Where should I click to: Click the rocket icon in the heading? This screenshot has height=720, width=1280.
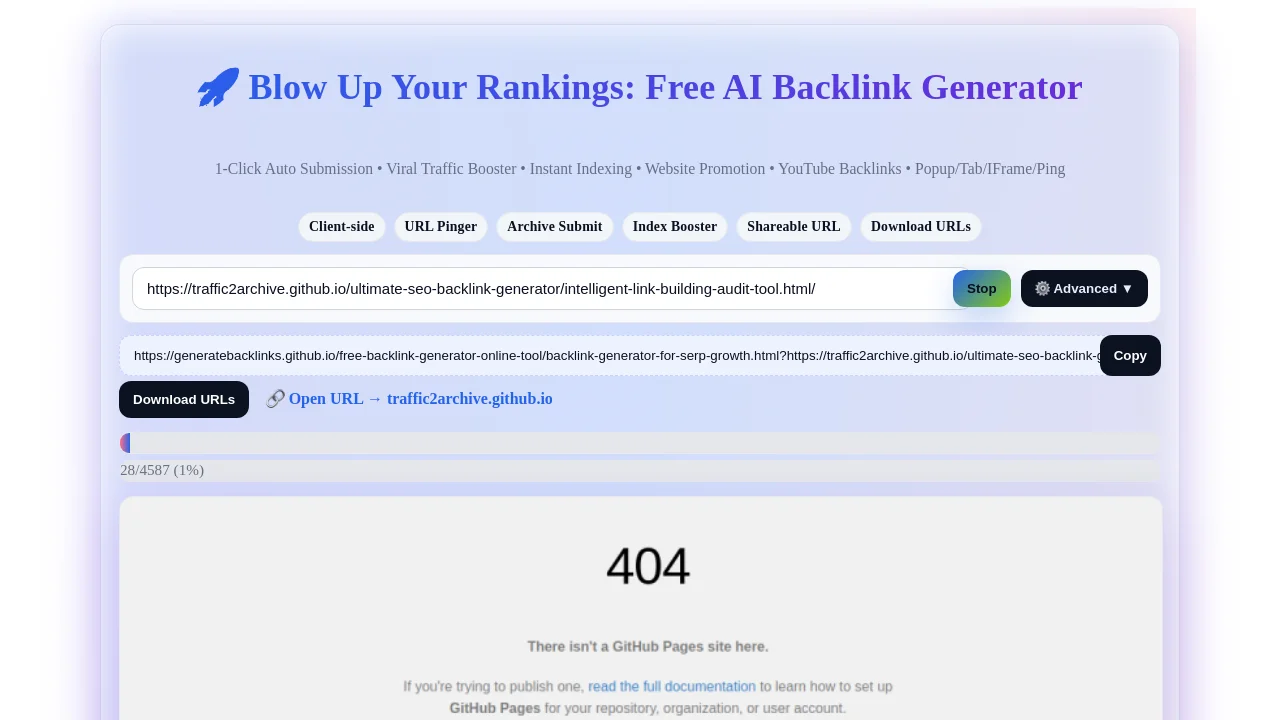coord(218,87)
